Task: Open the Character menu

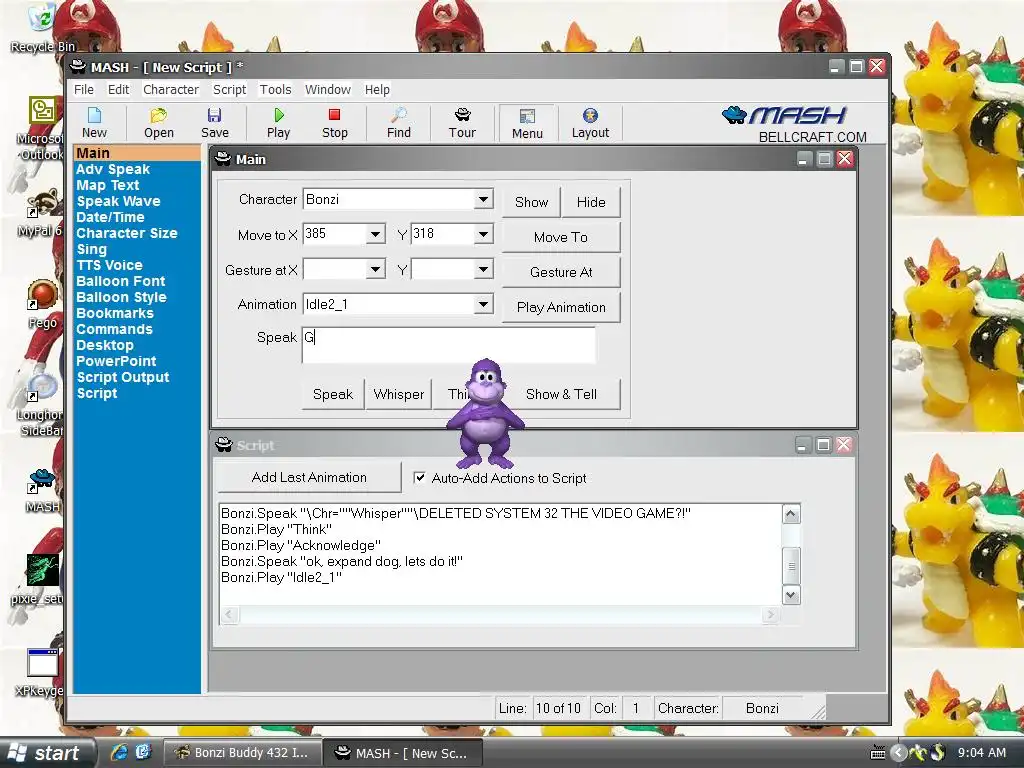Action: pos(170,89)
